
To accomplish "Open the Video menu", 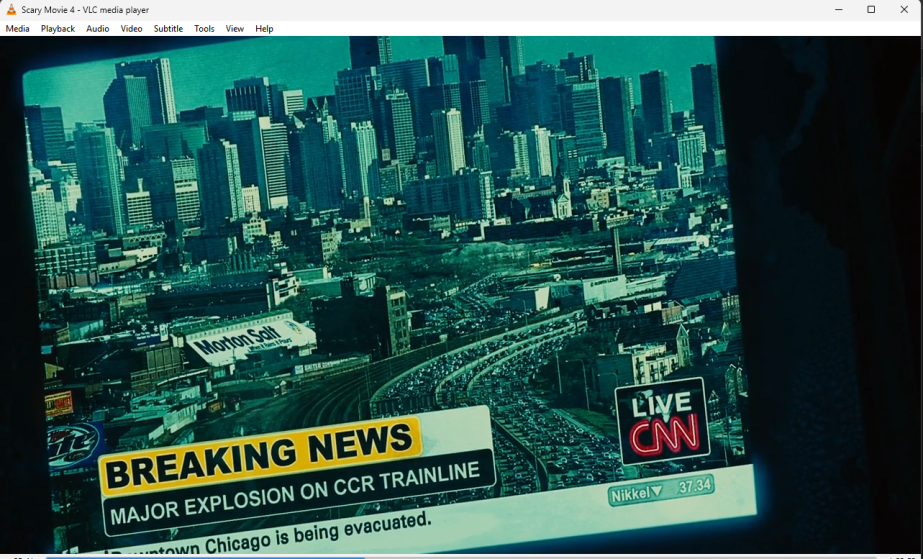I will [x=131, y=28].
